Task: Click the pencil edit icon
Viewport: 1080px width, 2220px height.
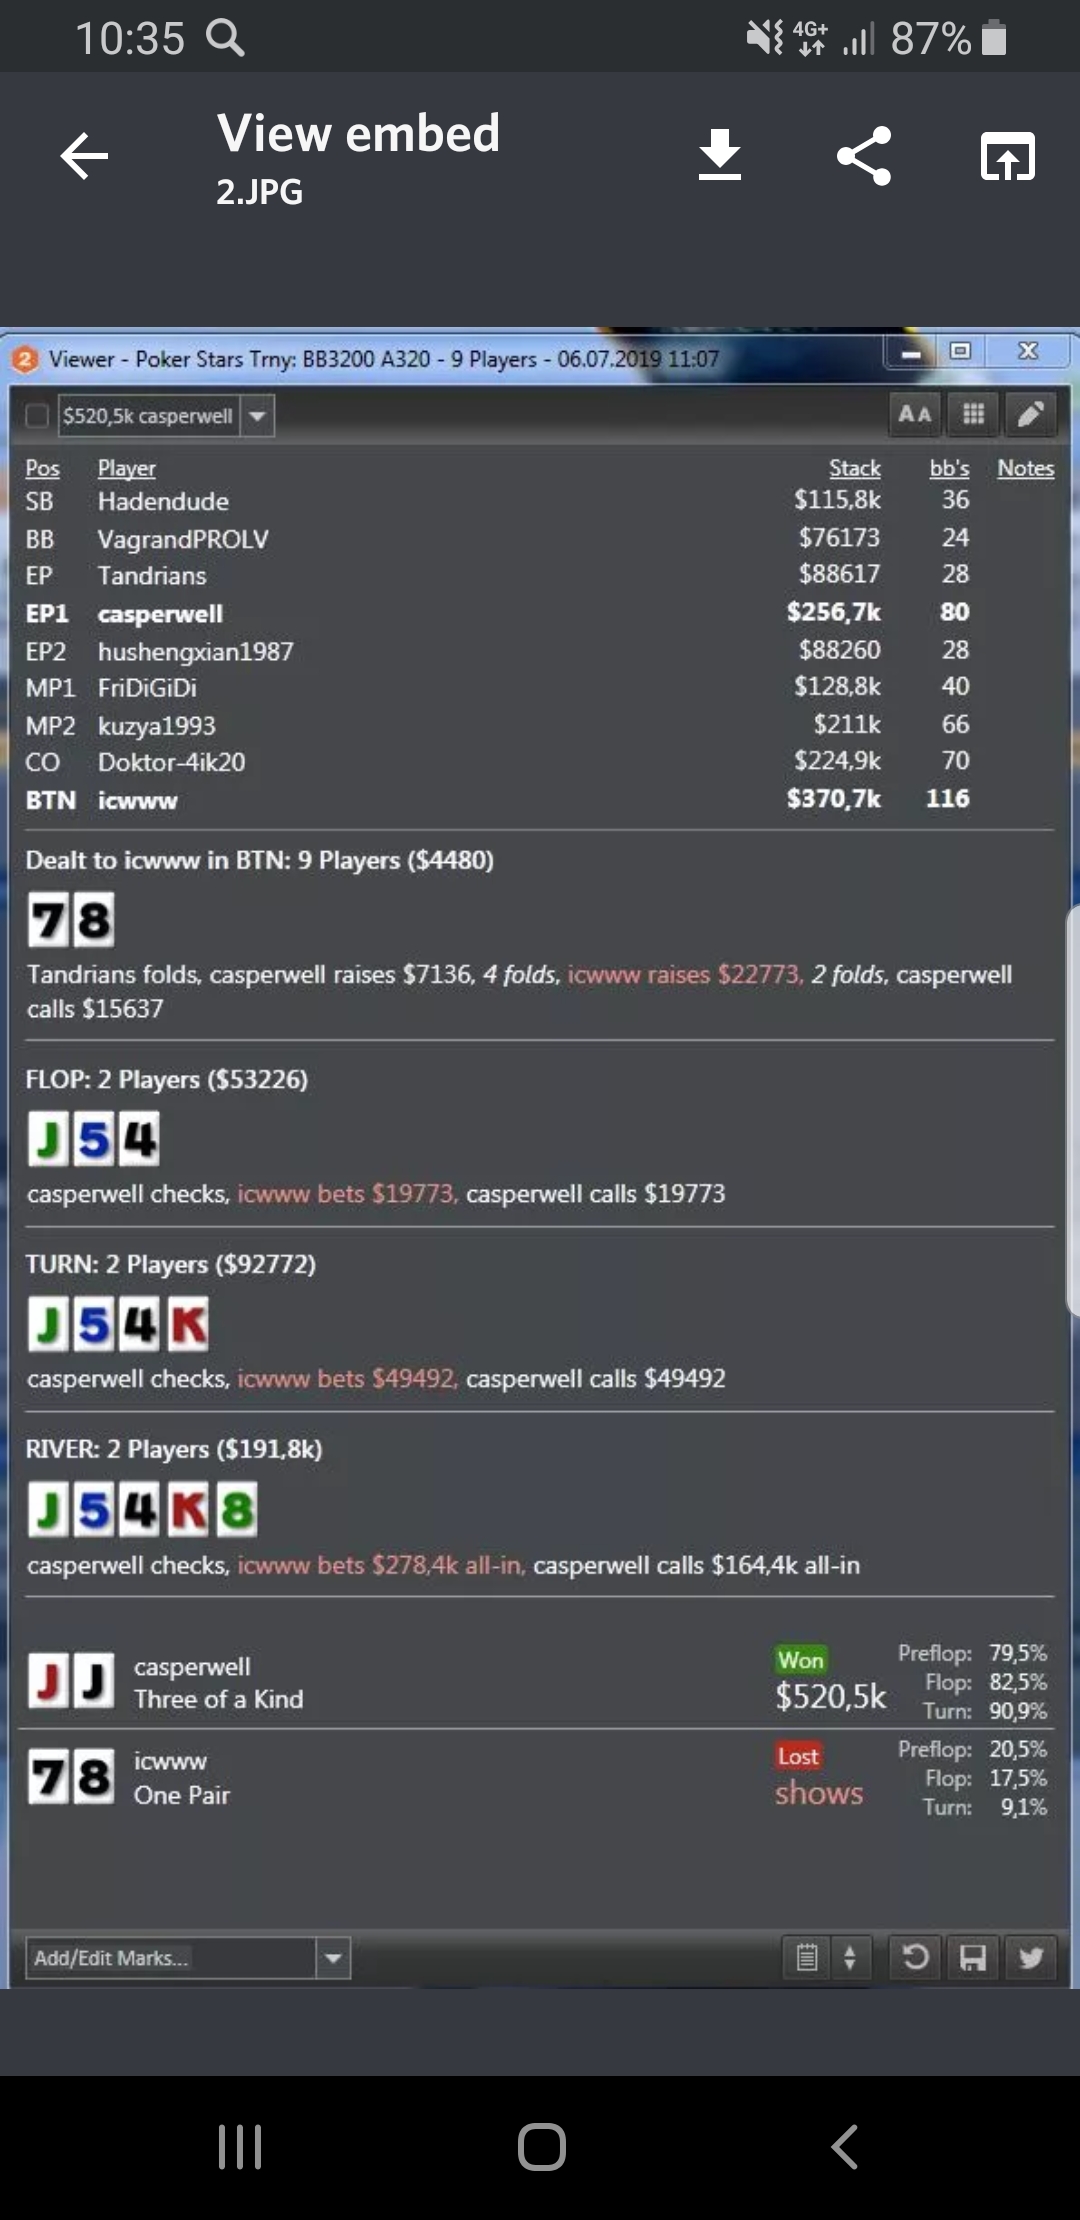Action: point(1031,414)
